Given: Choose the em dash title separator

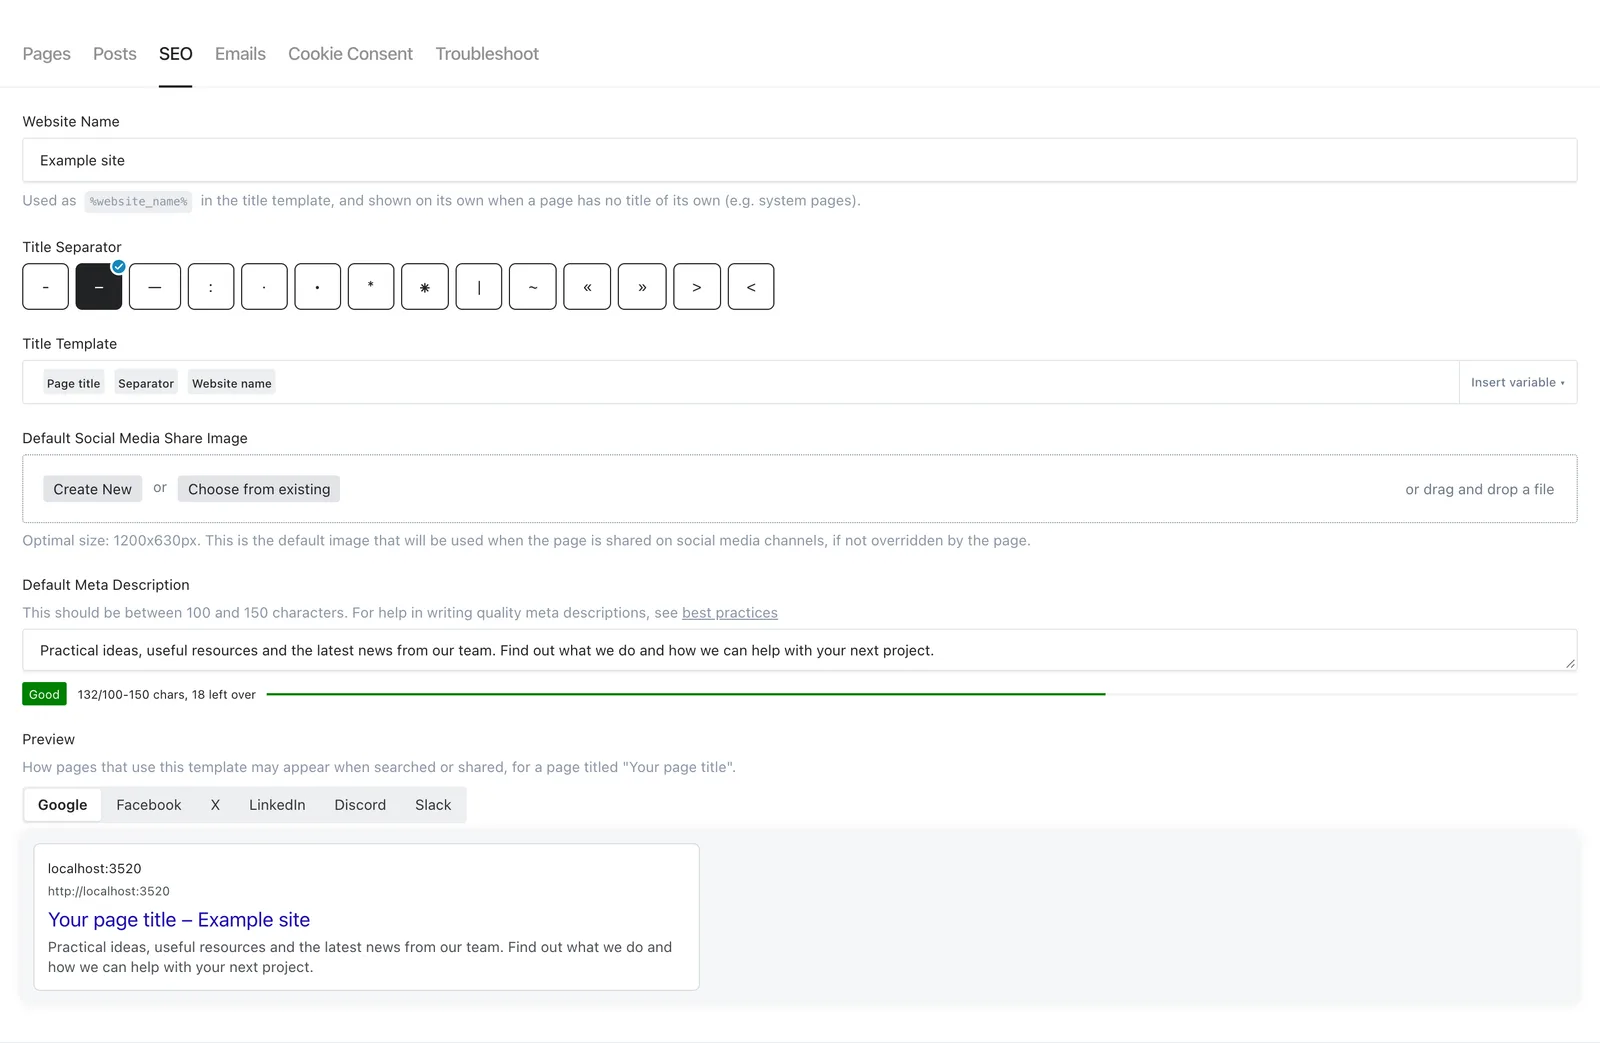Looking at the screenshot, I should (x=155, y=287).
